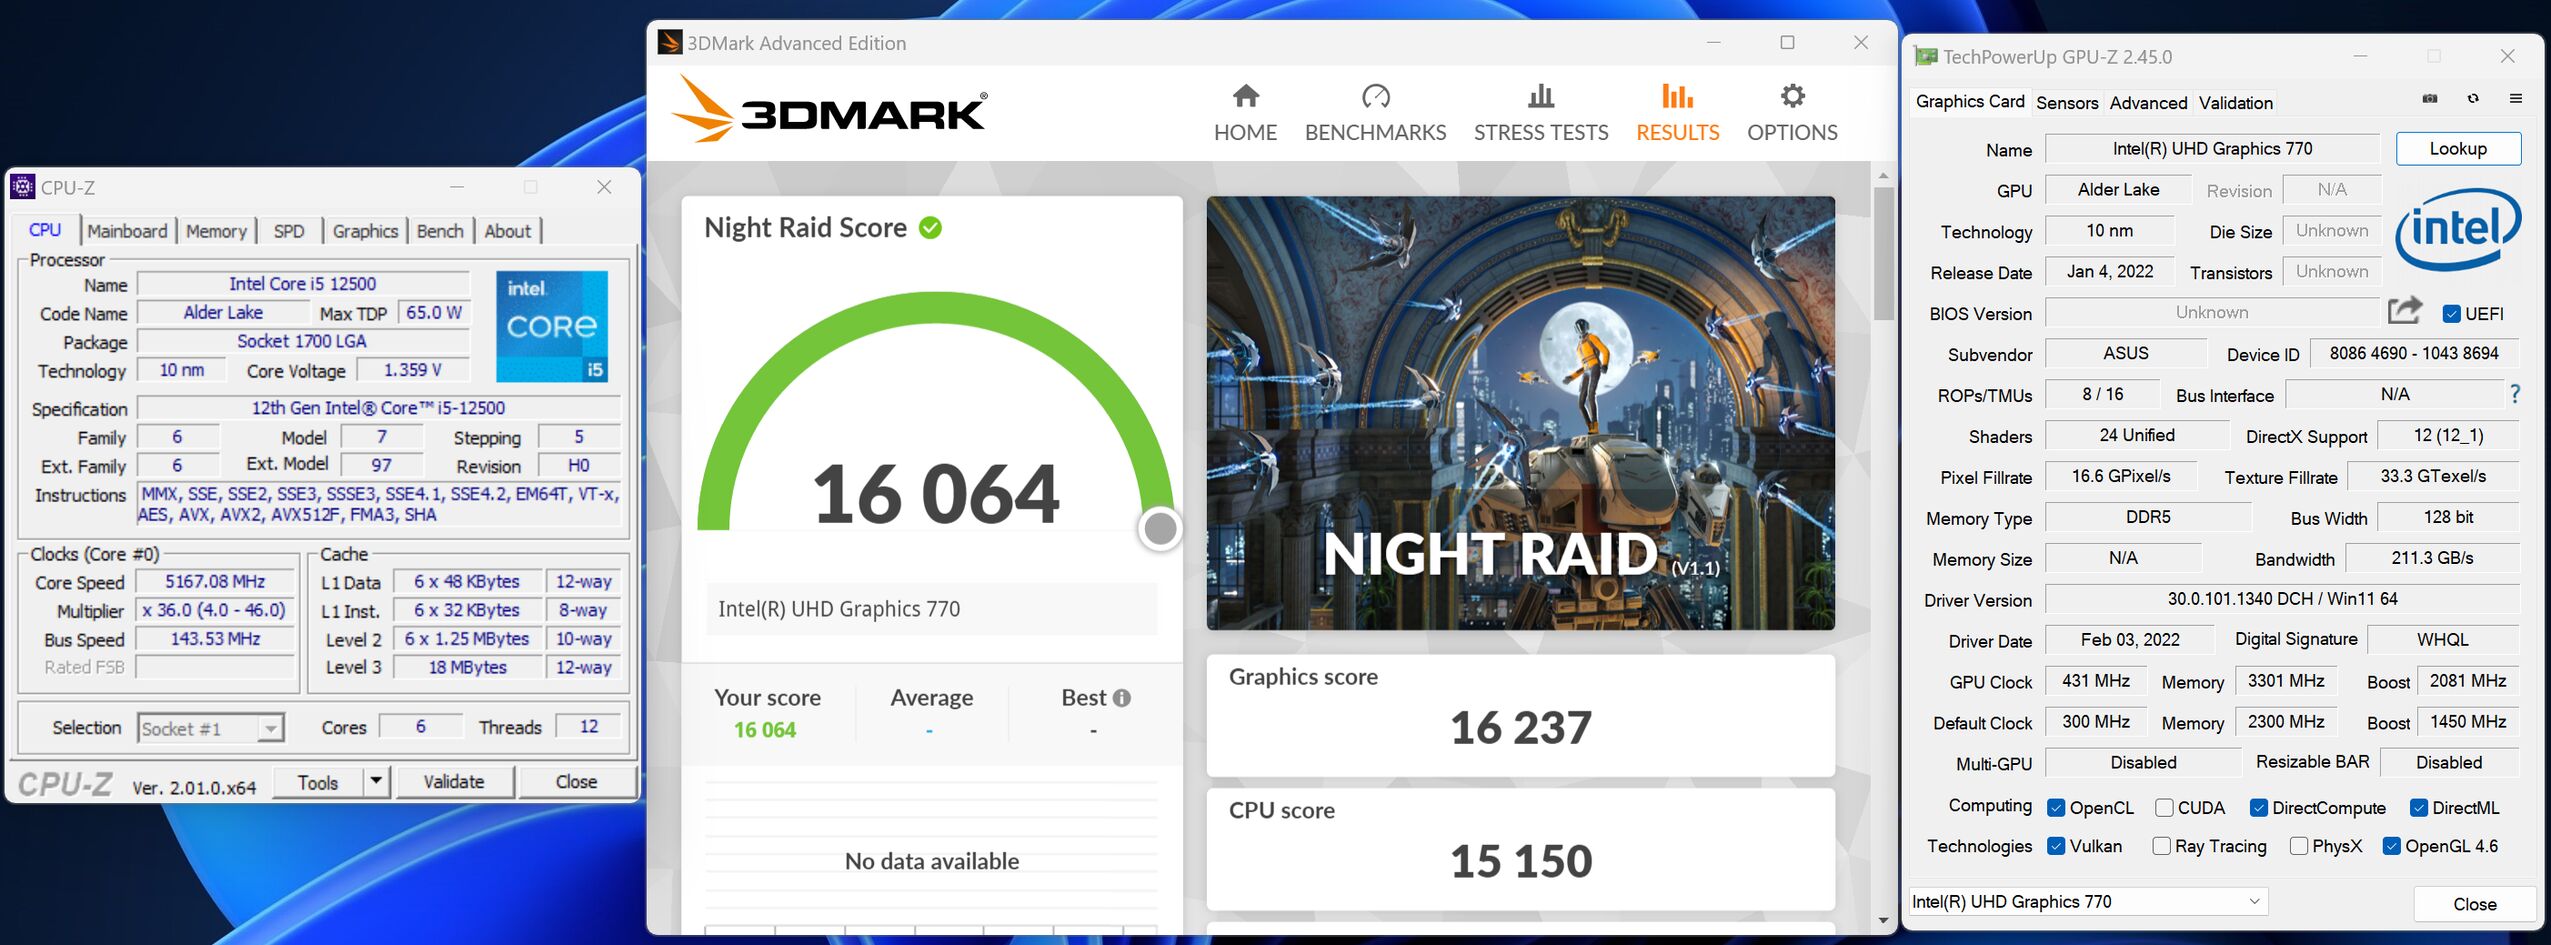Click the Intel Core i5 badge in CPU-Z
Image resolution: width=2551 pixels, height=945 pixels.
coord(552,326)
